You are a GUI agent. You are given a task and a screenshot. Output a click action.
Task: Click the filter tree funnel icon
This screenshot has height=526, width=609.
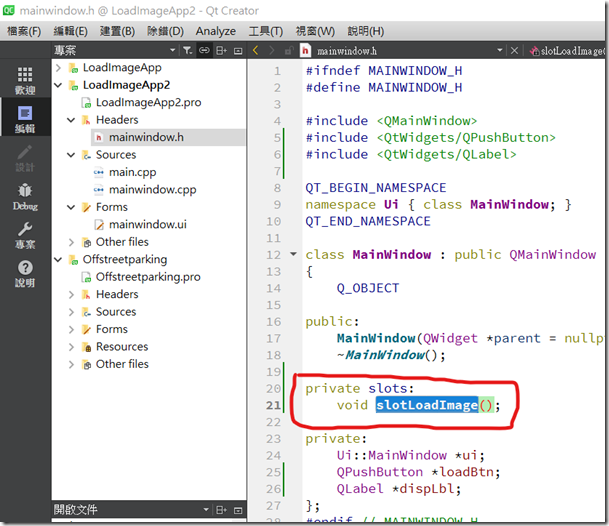[184, 50]
